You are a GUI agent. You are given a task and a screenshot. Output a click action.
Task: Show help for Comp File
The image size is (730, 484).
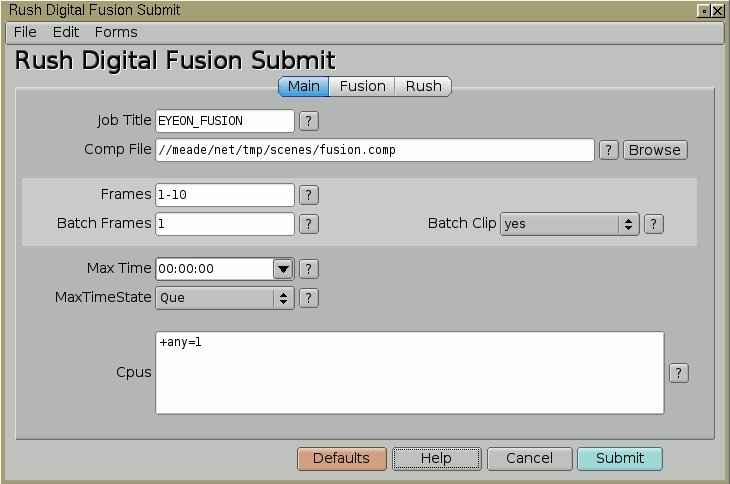pos(608,150)
